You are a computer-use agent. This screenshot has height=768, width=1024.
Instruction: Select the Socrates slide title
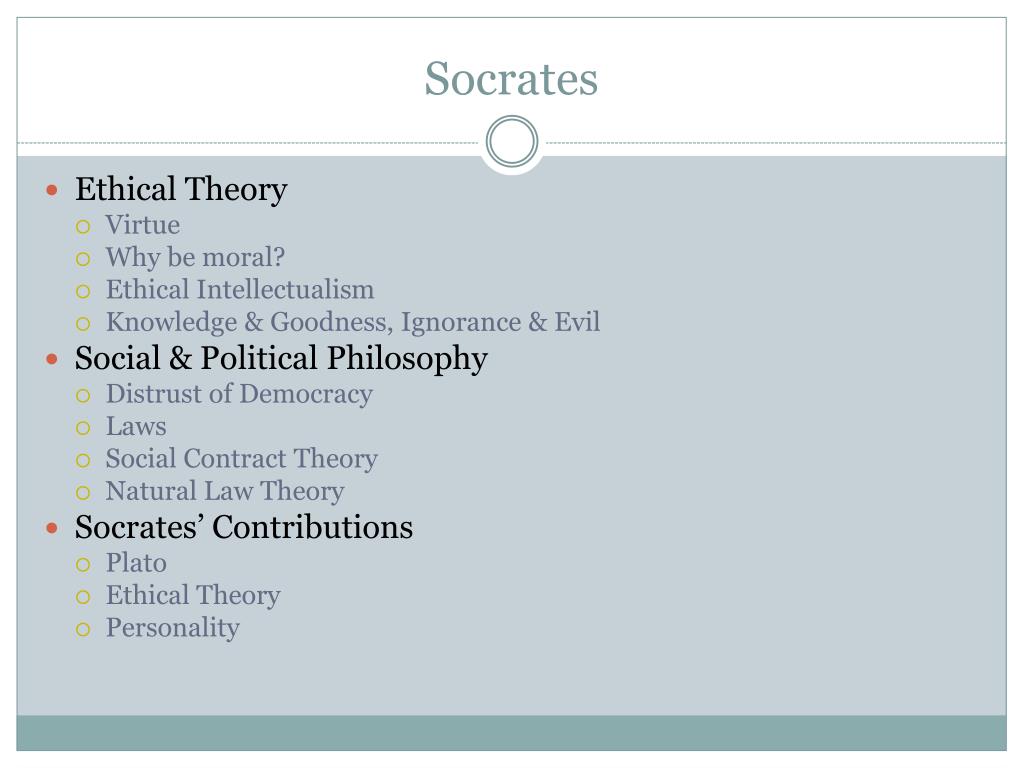[x=511, y=78]
